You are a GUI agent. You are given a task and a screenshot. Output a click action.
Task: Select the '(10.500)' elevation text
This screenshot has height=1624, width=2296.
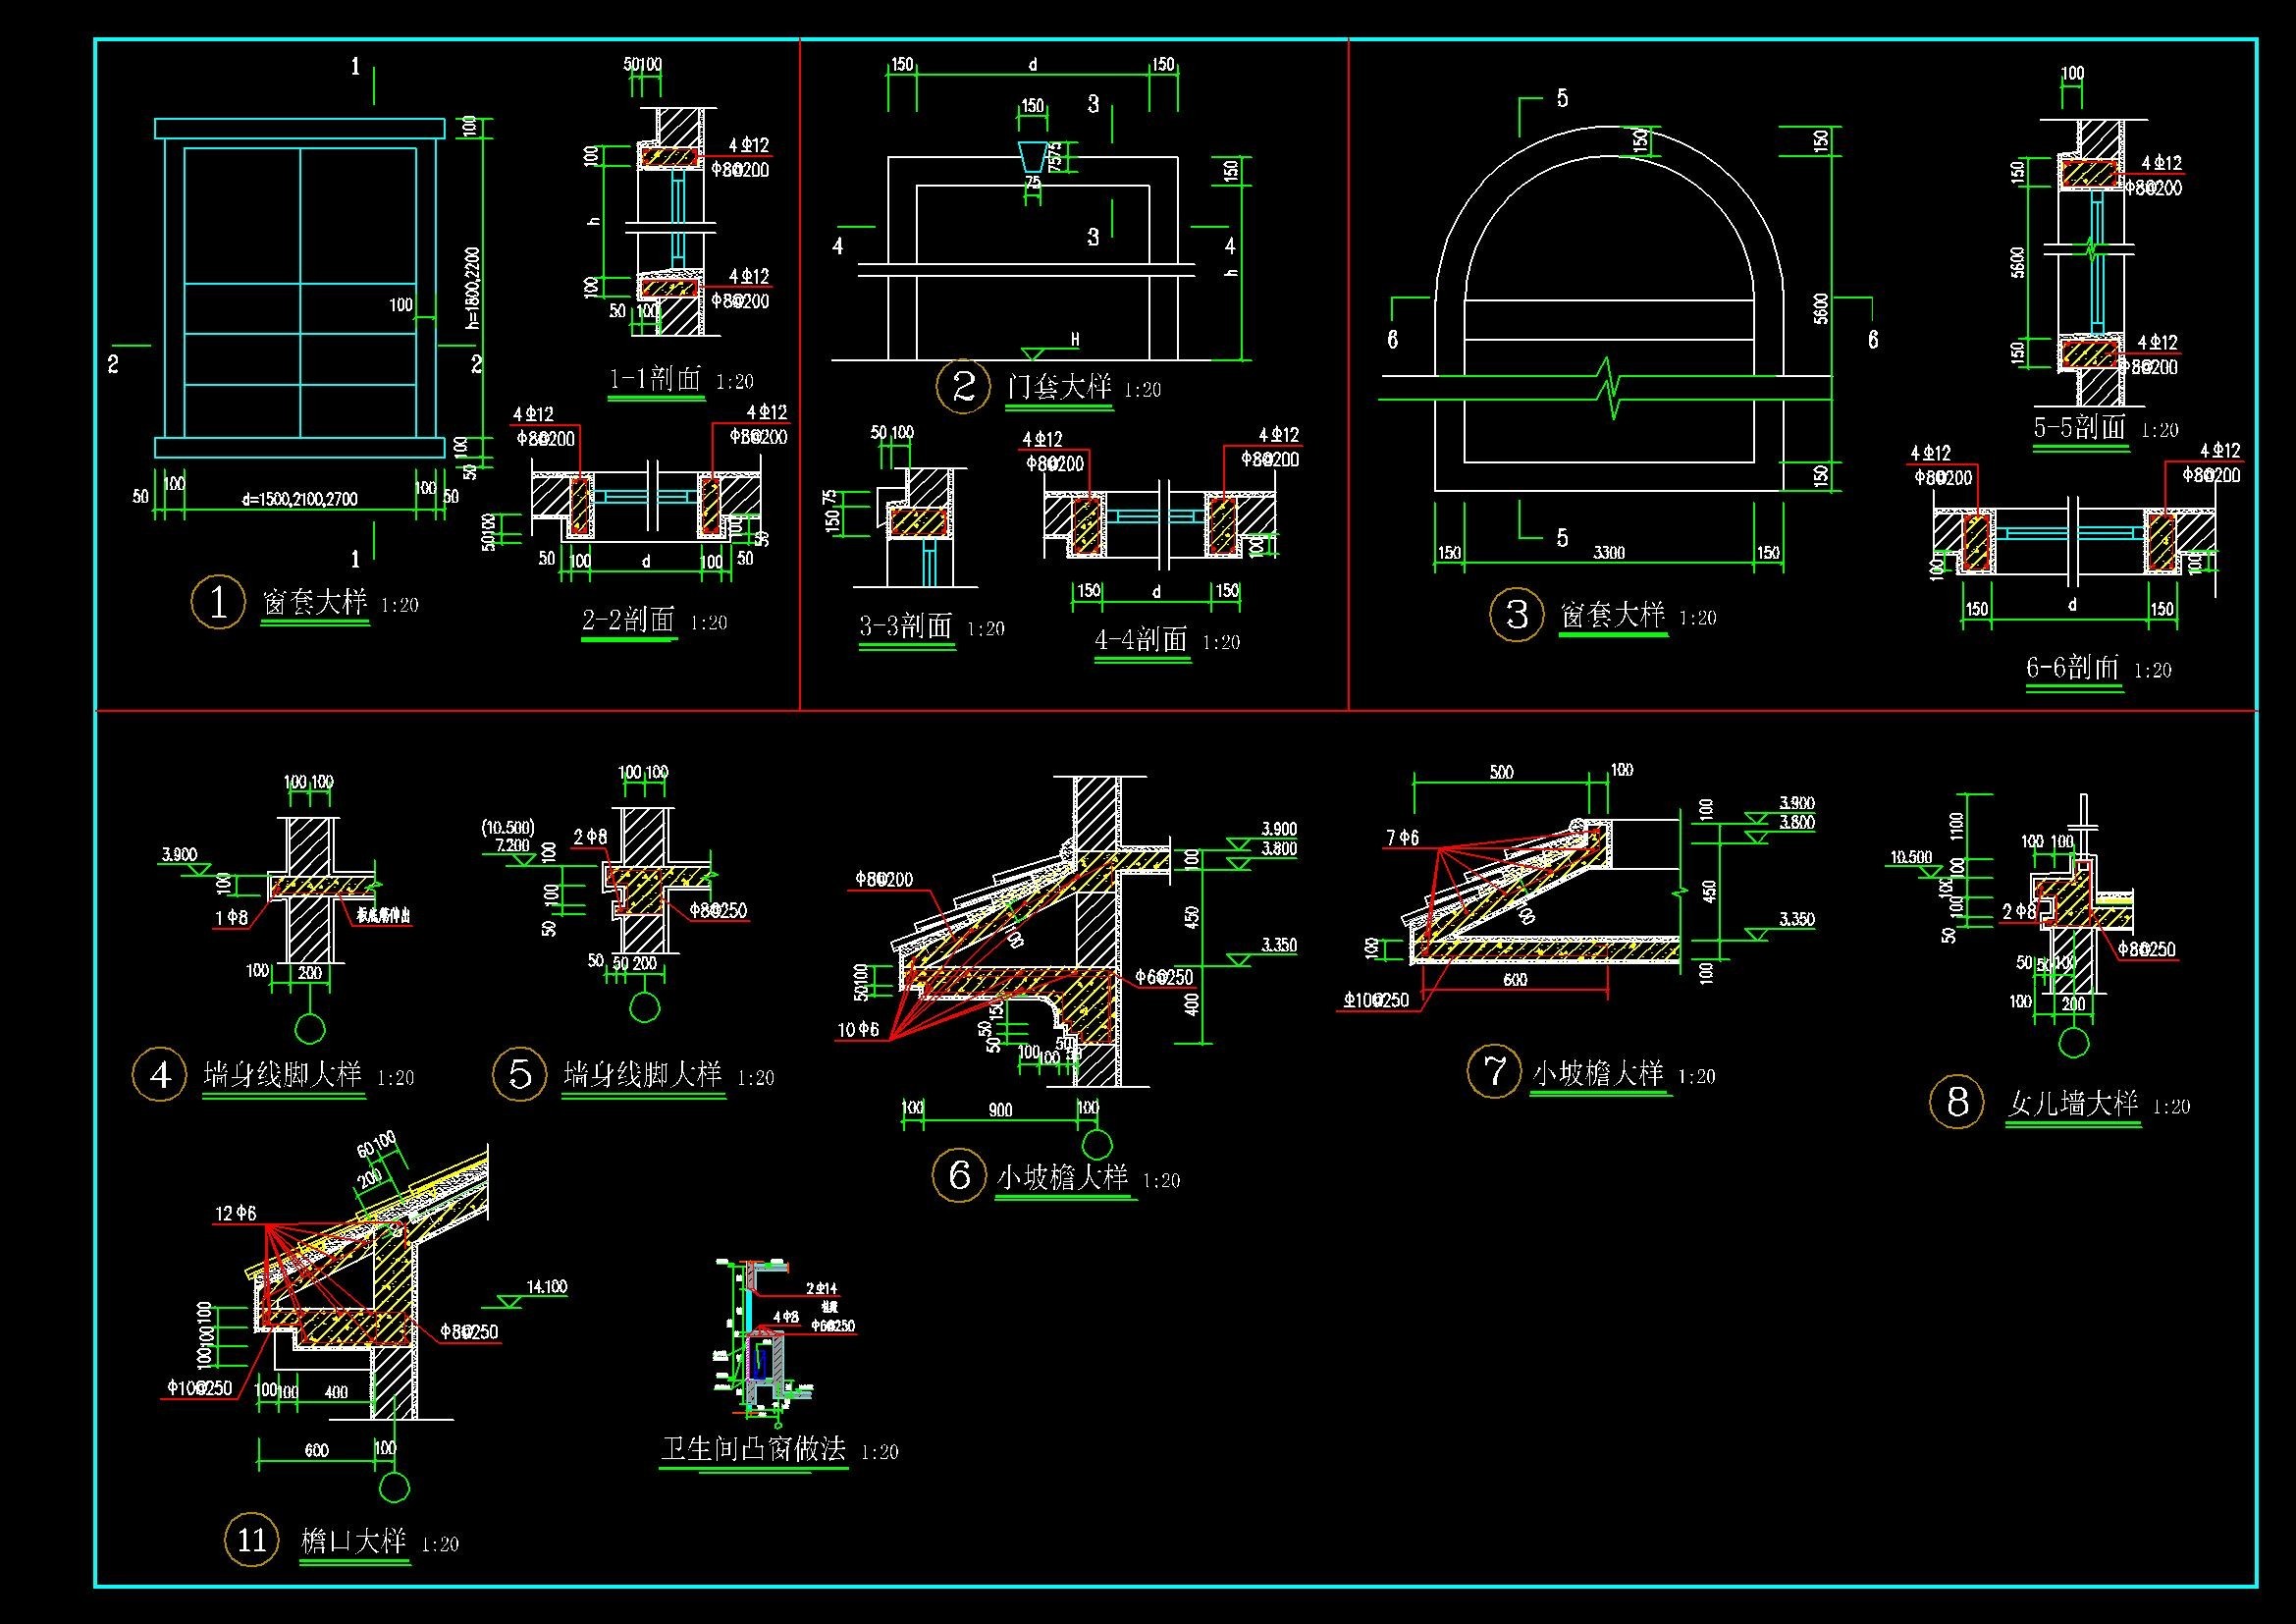[508, 828]
